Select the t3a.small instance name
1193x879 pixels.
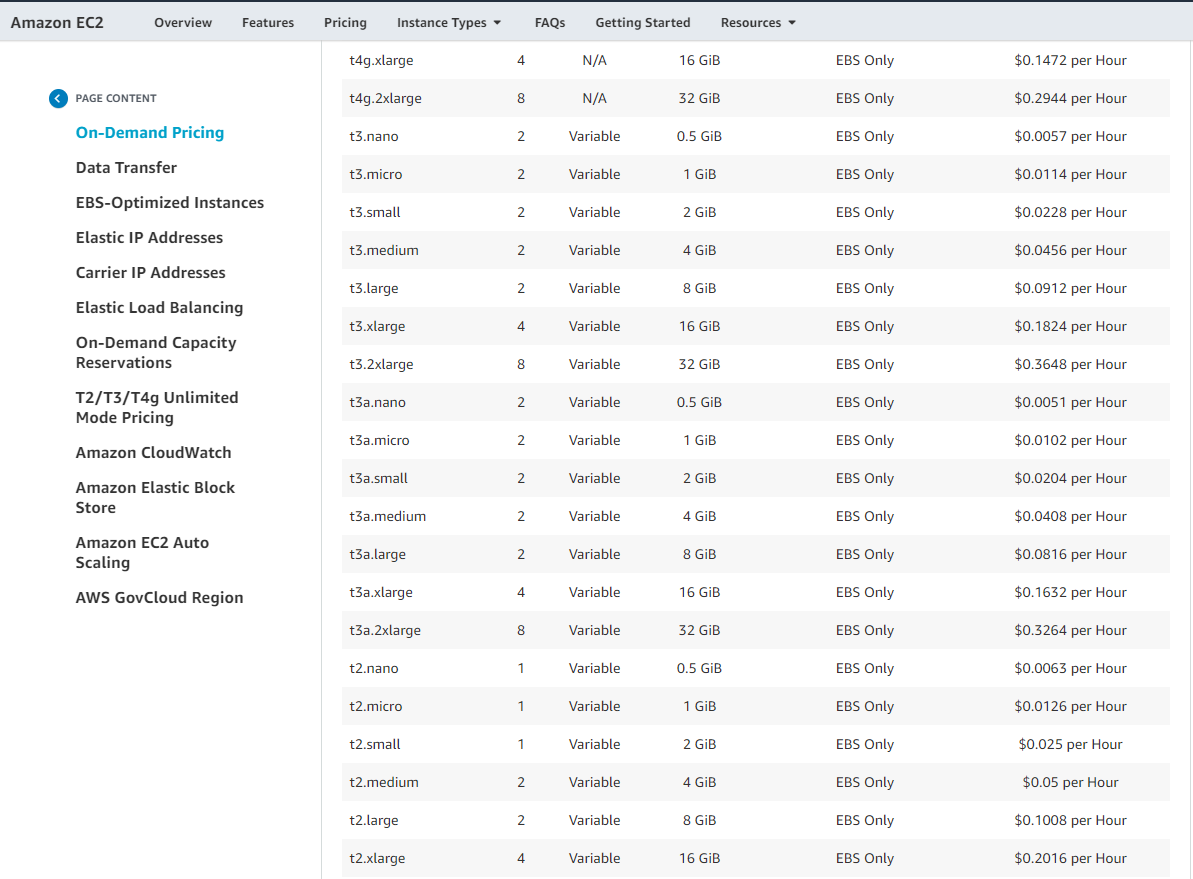point(378,479)
